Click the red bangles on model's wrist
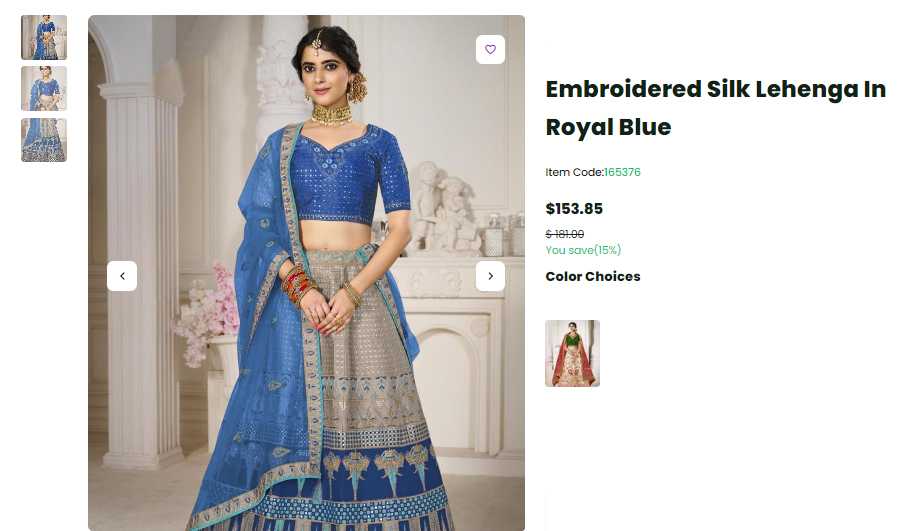 point(298,284)
